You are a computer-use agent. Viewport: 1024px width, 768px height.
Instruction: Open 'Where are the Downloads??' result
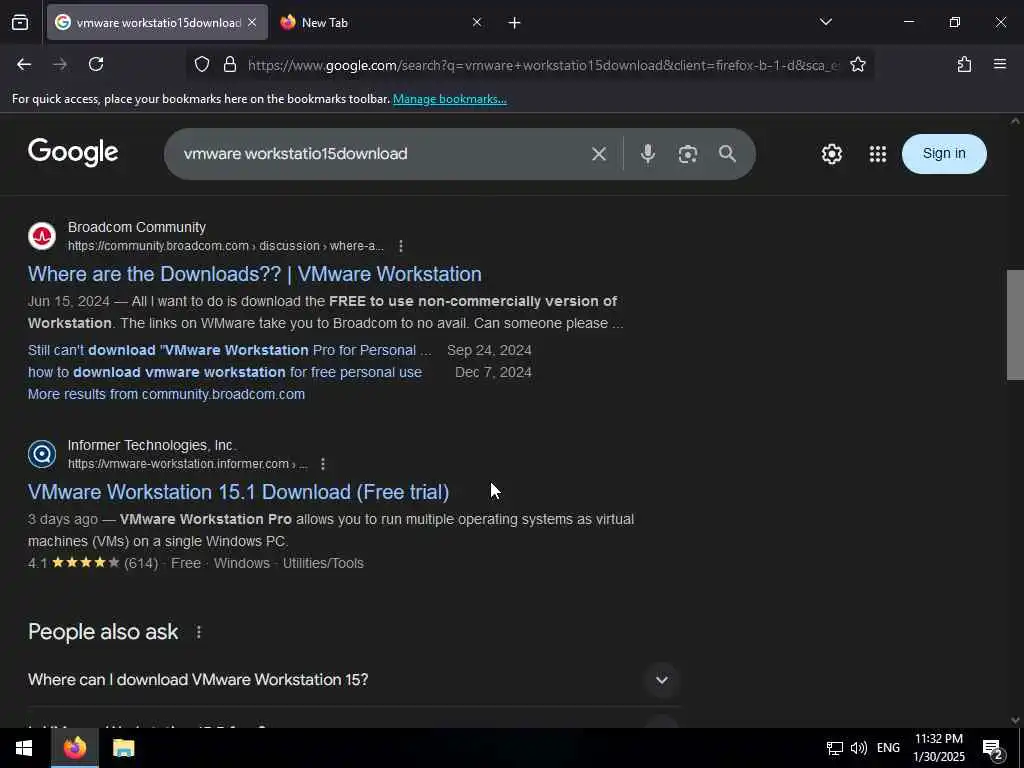click(255, 274)
